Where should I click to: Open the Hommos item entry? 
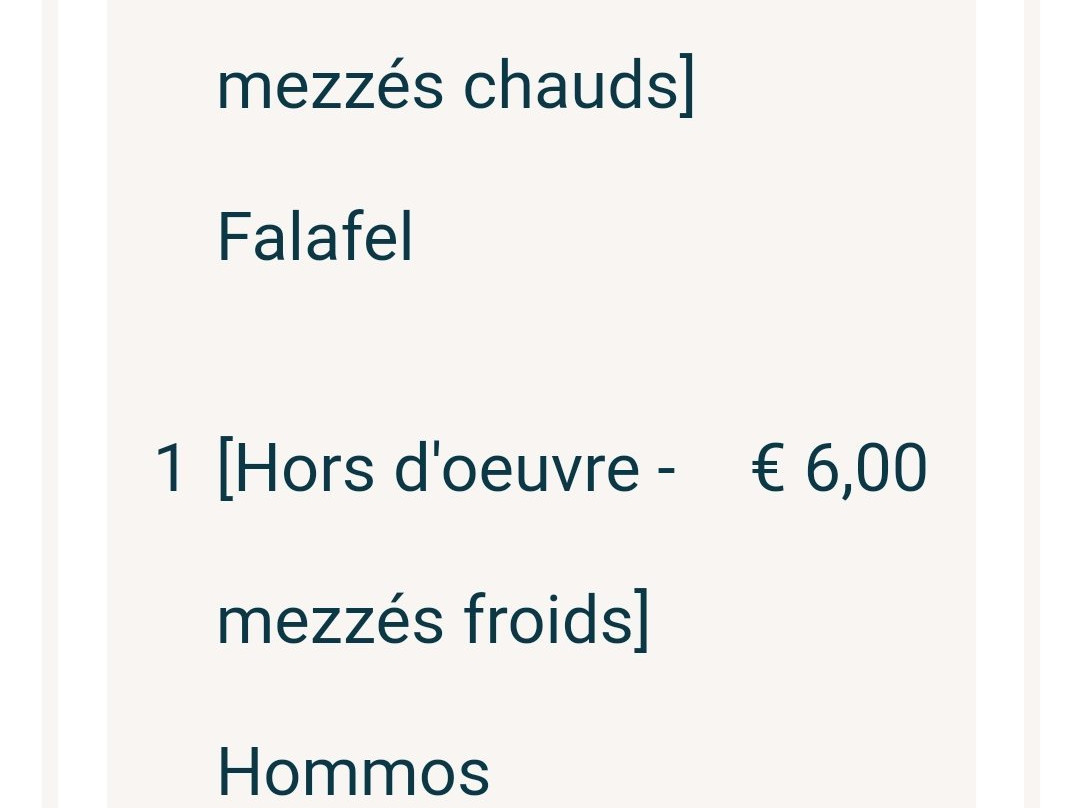pos(353,771)
